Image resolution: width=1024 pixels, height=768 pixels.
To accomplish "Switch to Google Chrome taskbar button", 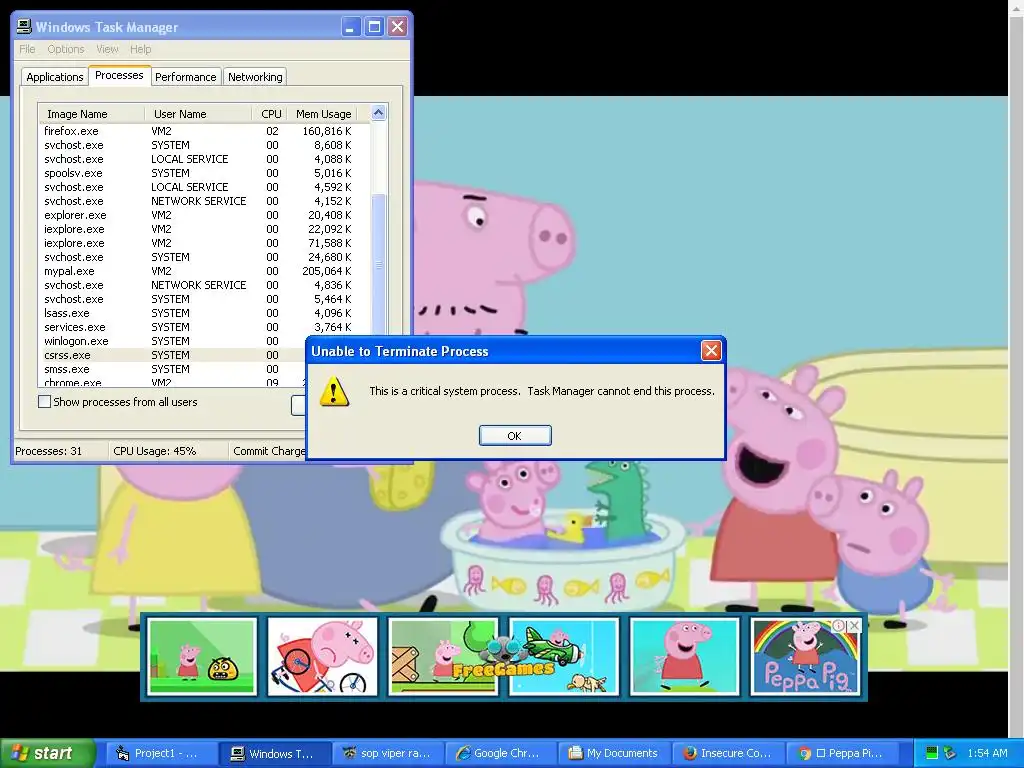I will (x=502, y=753).
